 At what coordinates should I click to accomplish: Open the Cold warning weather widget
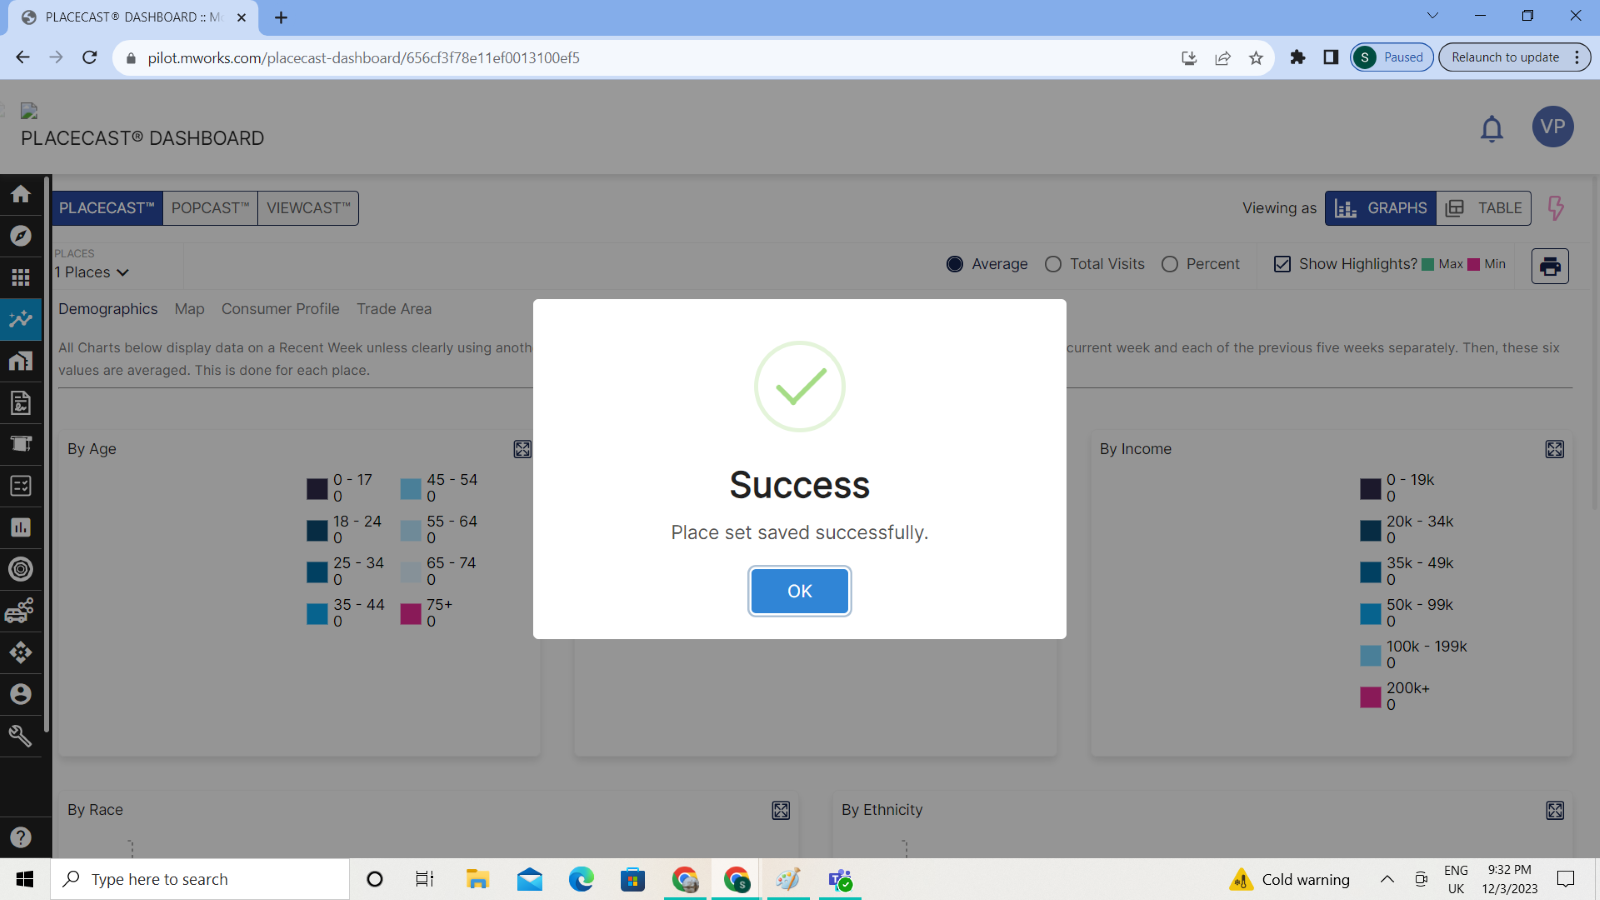coord(1290,879)
